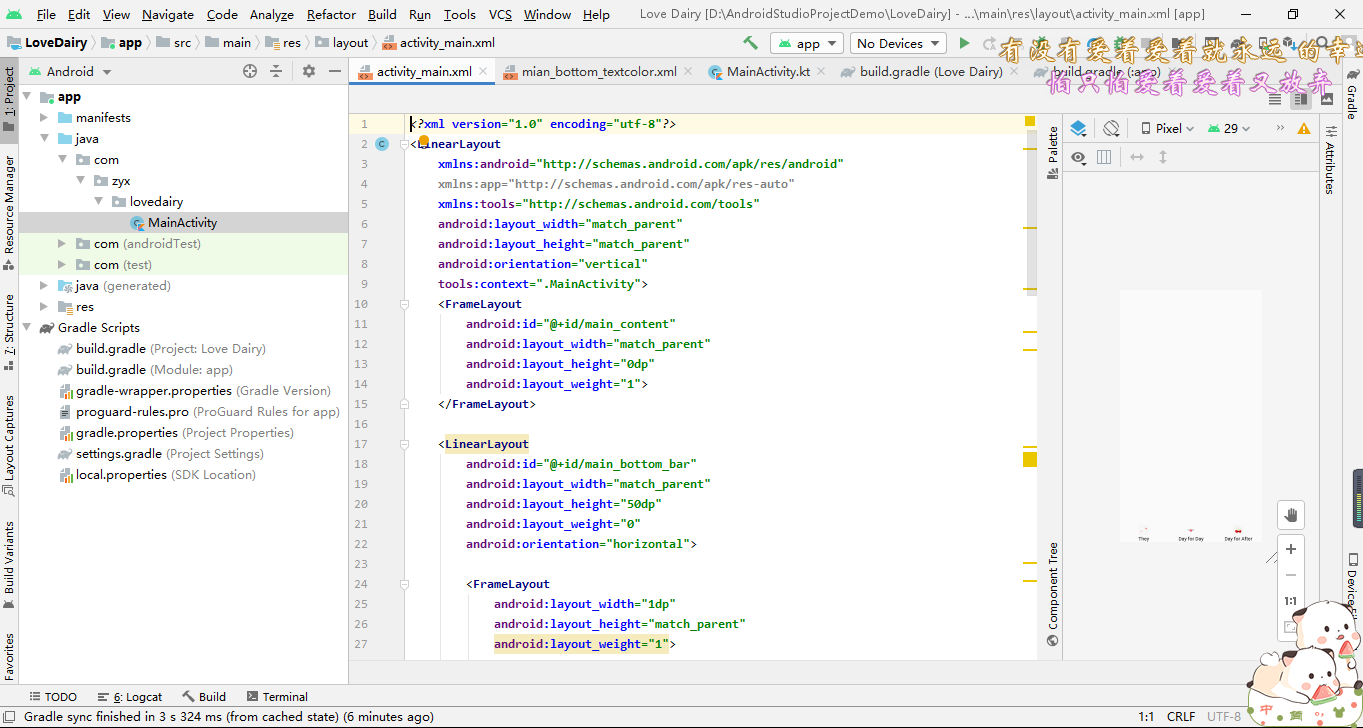Image resolution: width=1363 pixels, height=728 pixels.
Task: Switch to build.gradle (Love Dairy) tab
Action: (930, 71)
